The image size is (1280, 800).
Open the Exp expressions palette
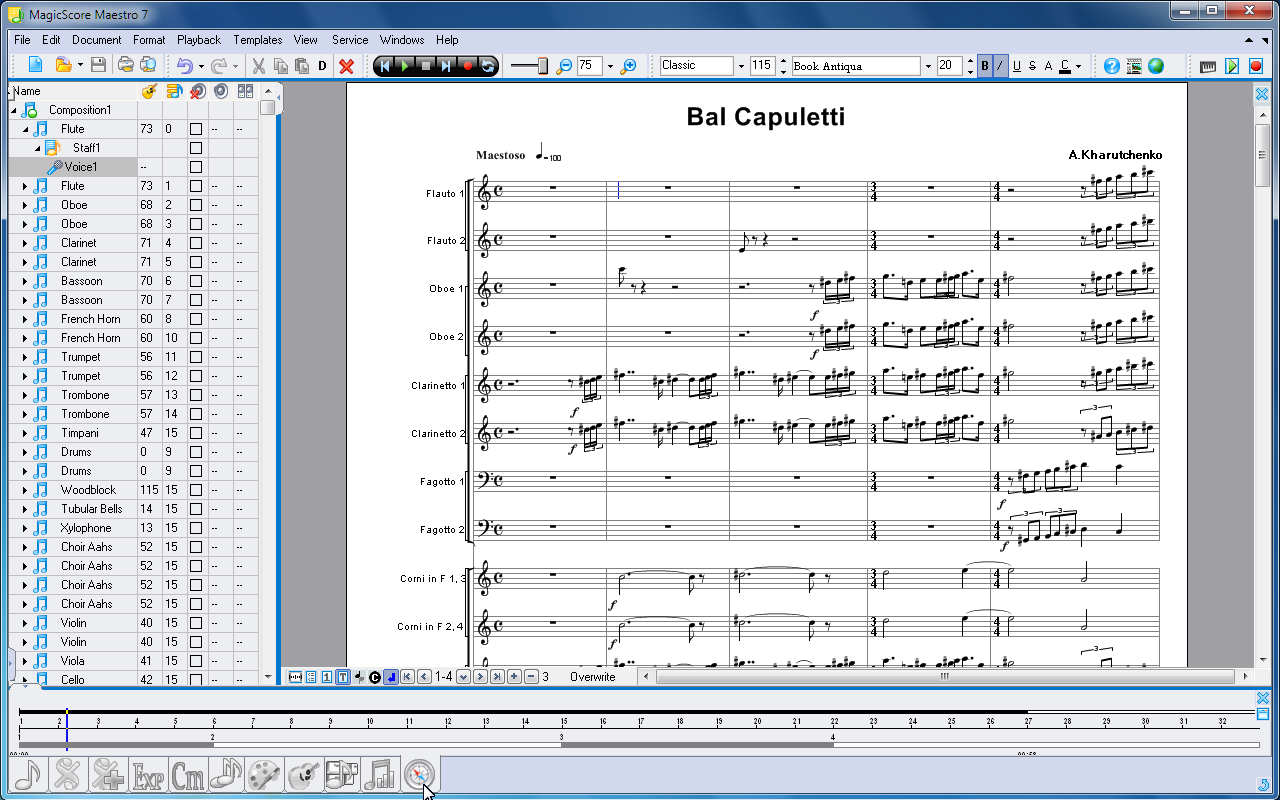149,774
